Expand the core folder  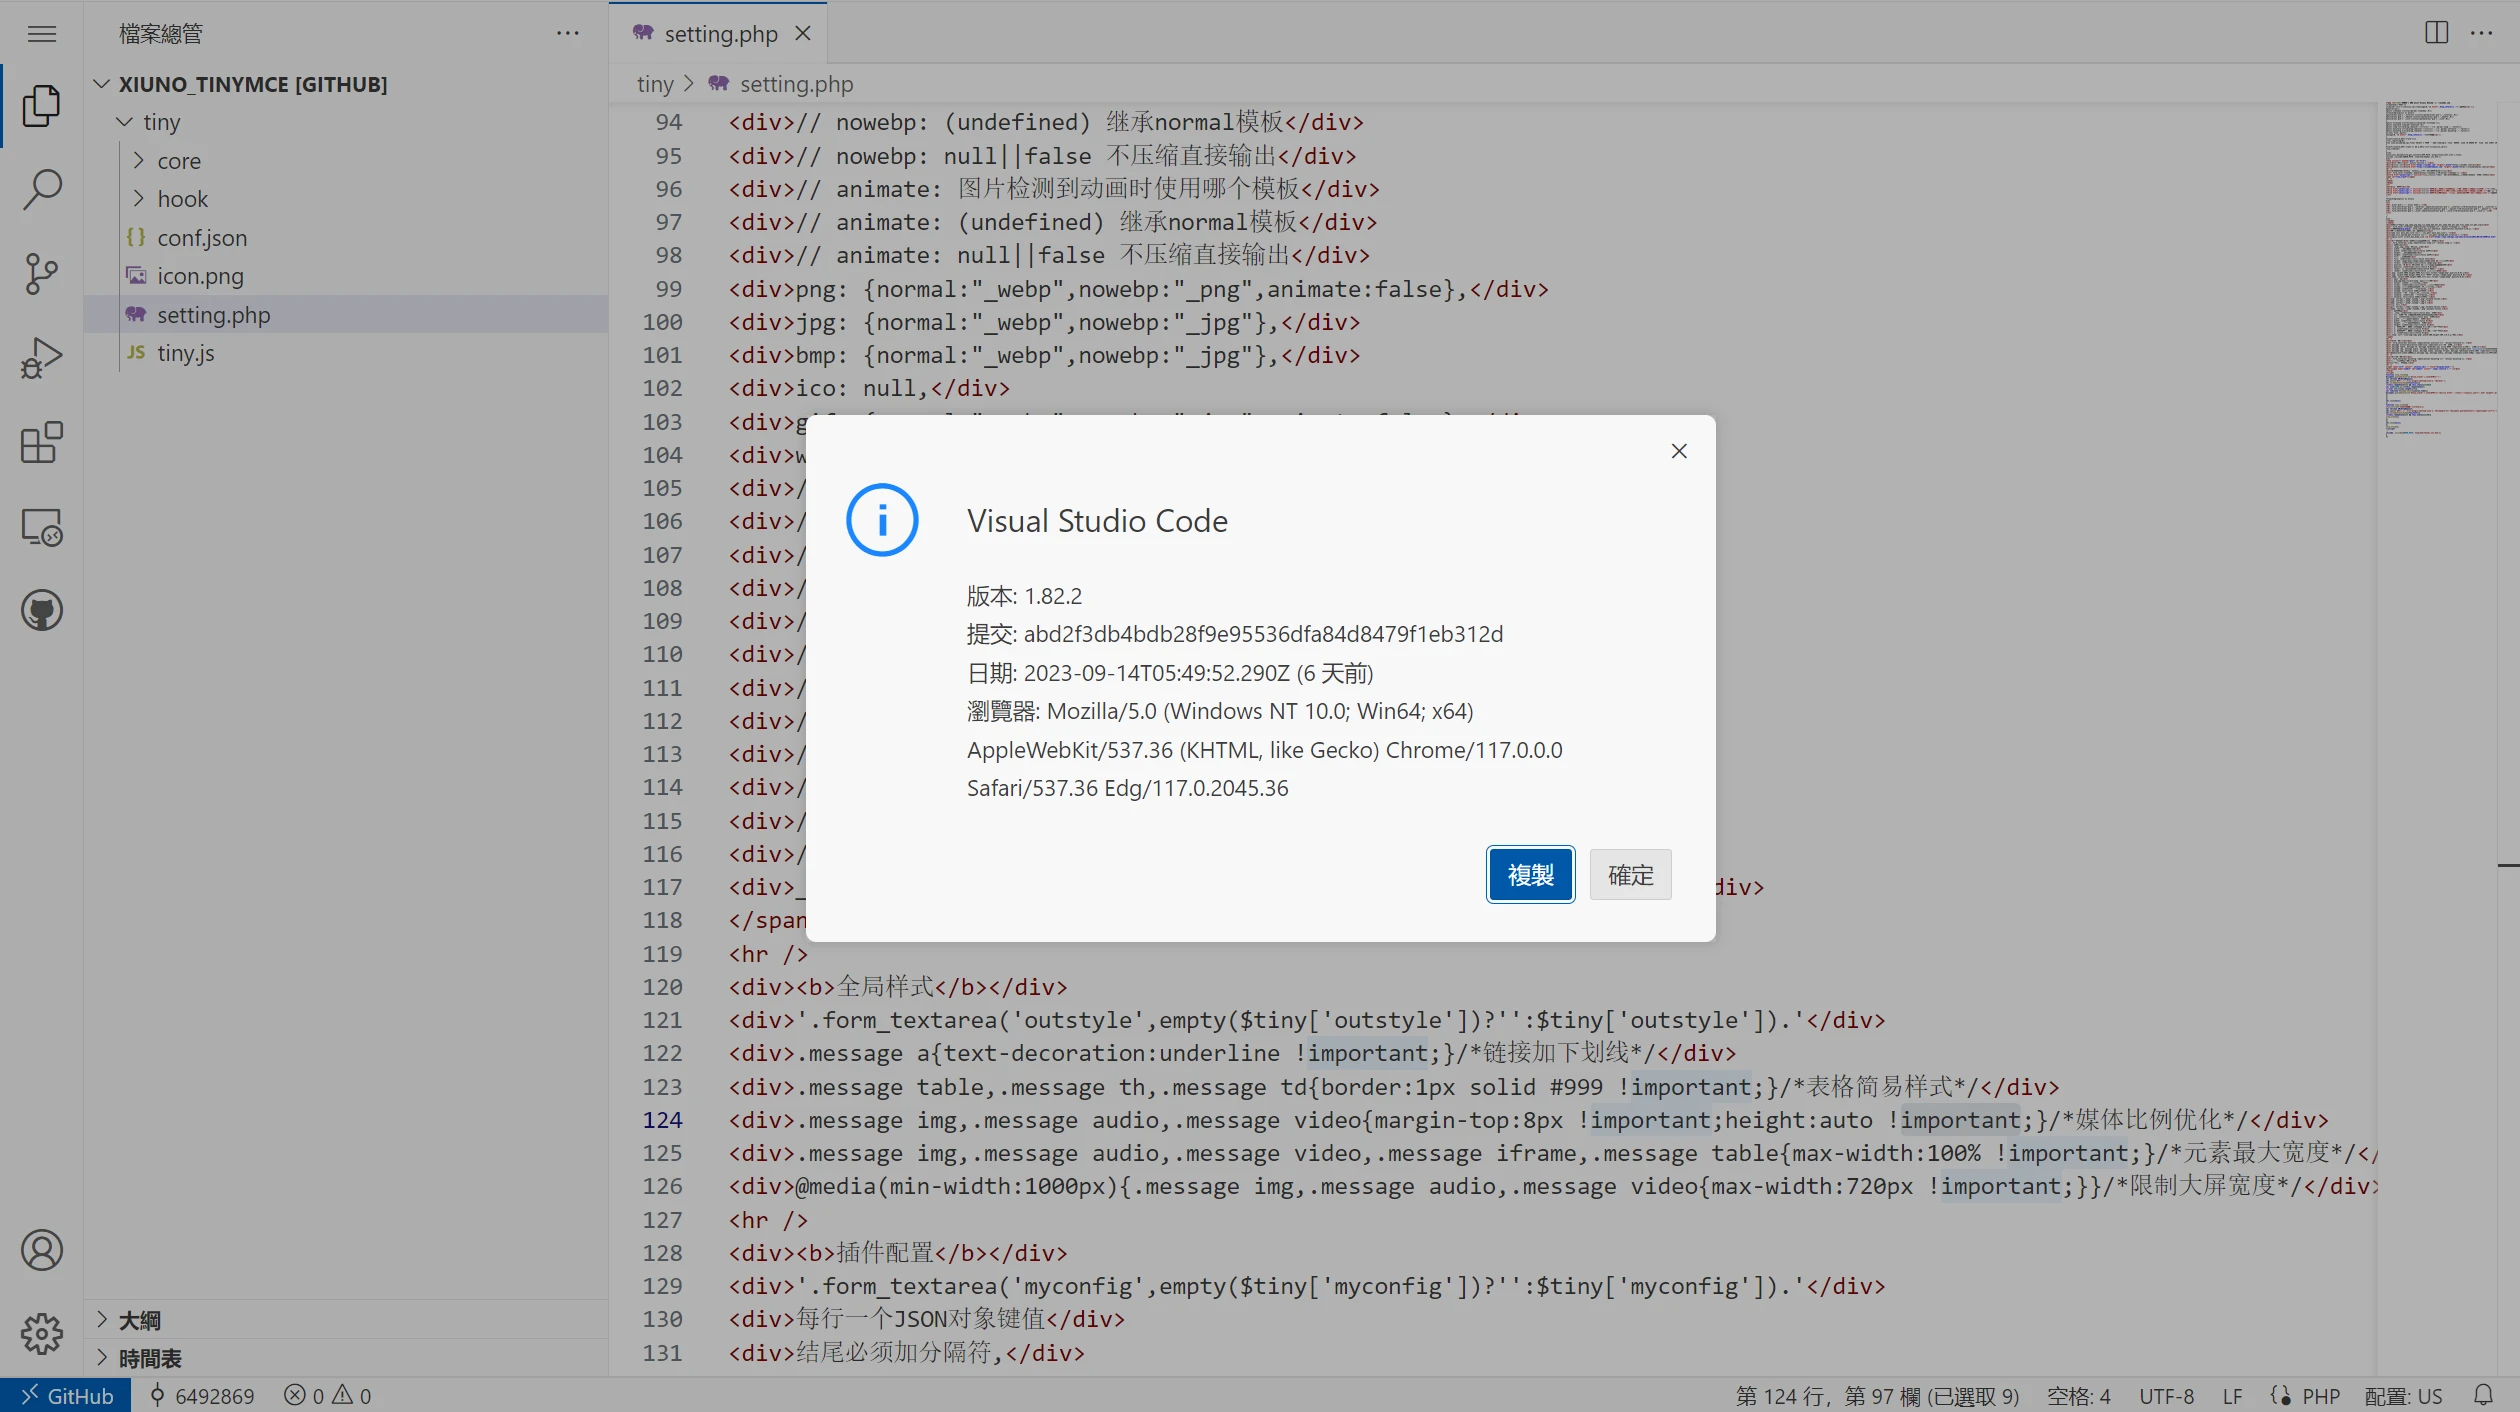(139, 160)
